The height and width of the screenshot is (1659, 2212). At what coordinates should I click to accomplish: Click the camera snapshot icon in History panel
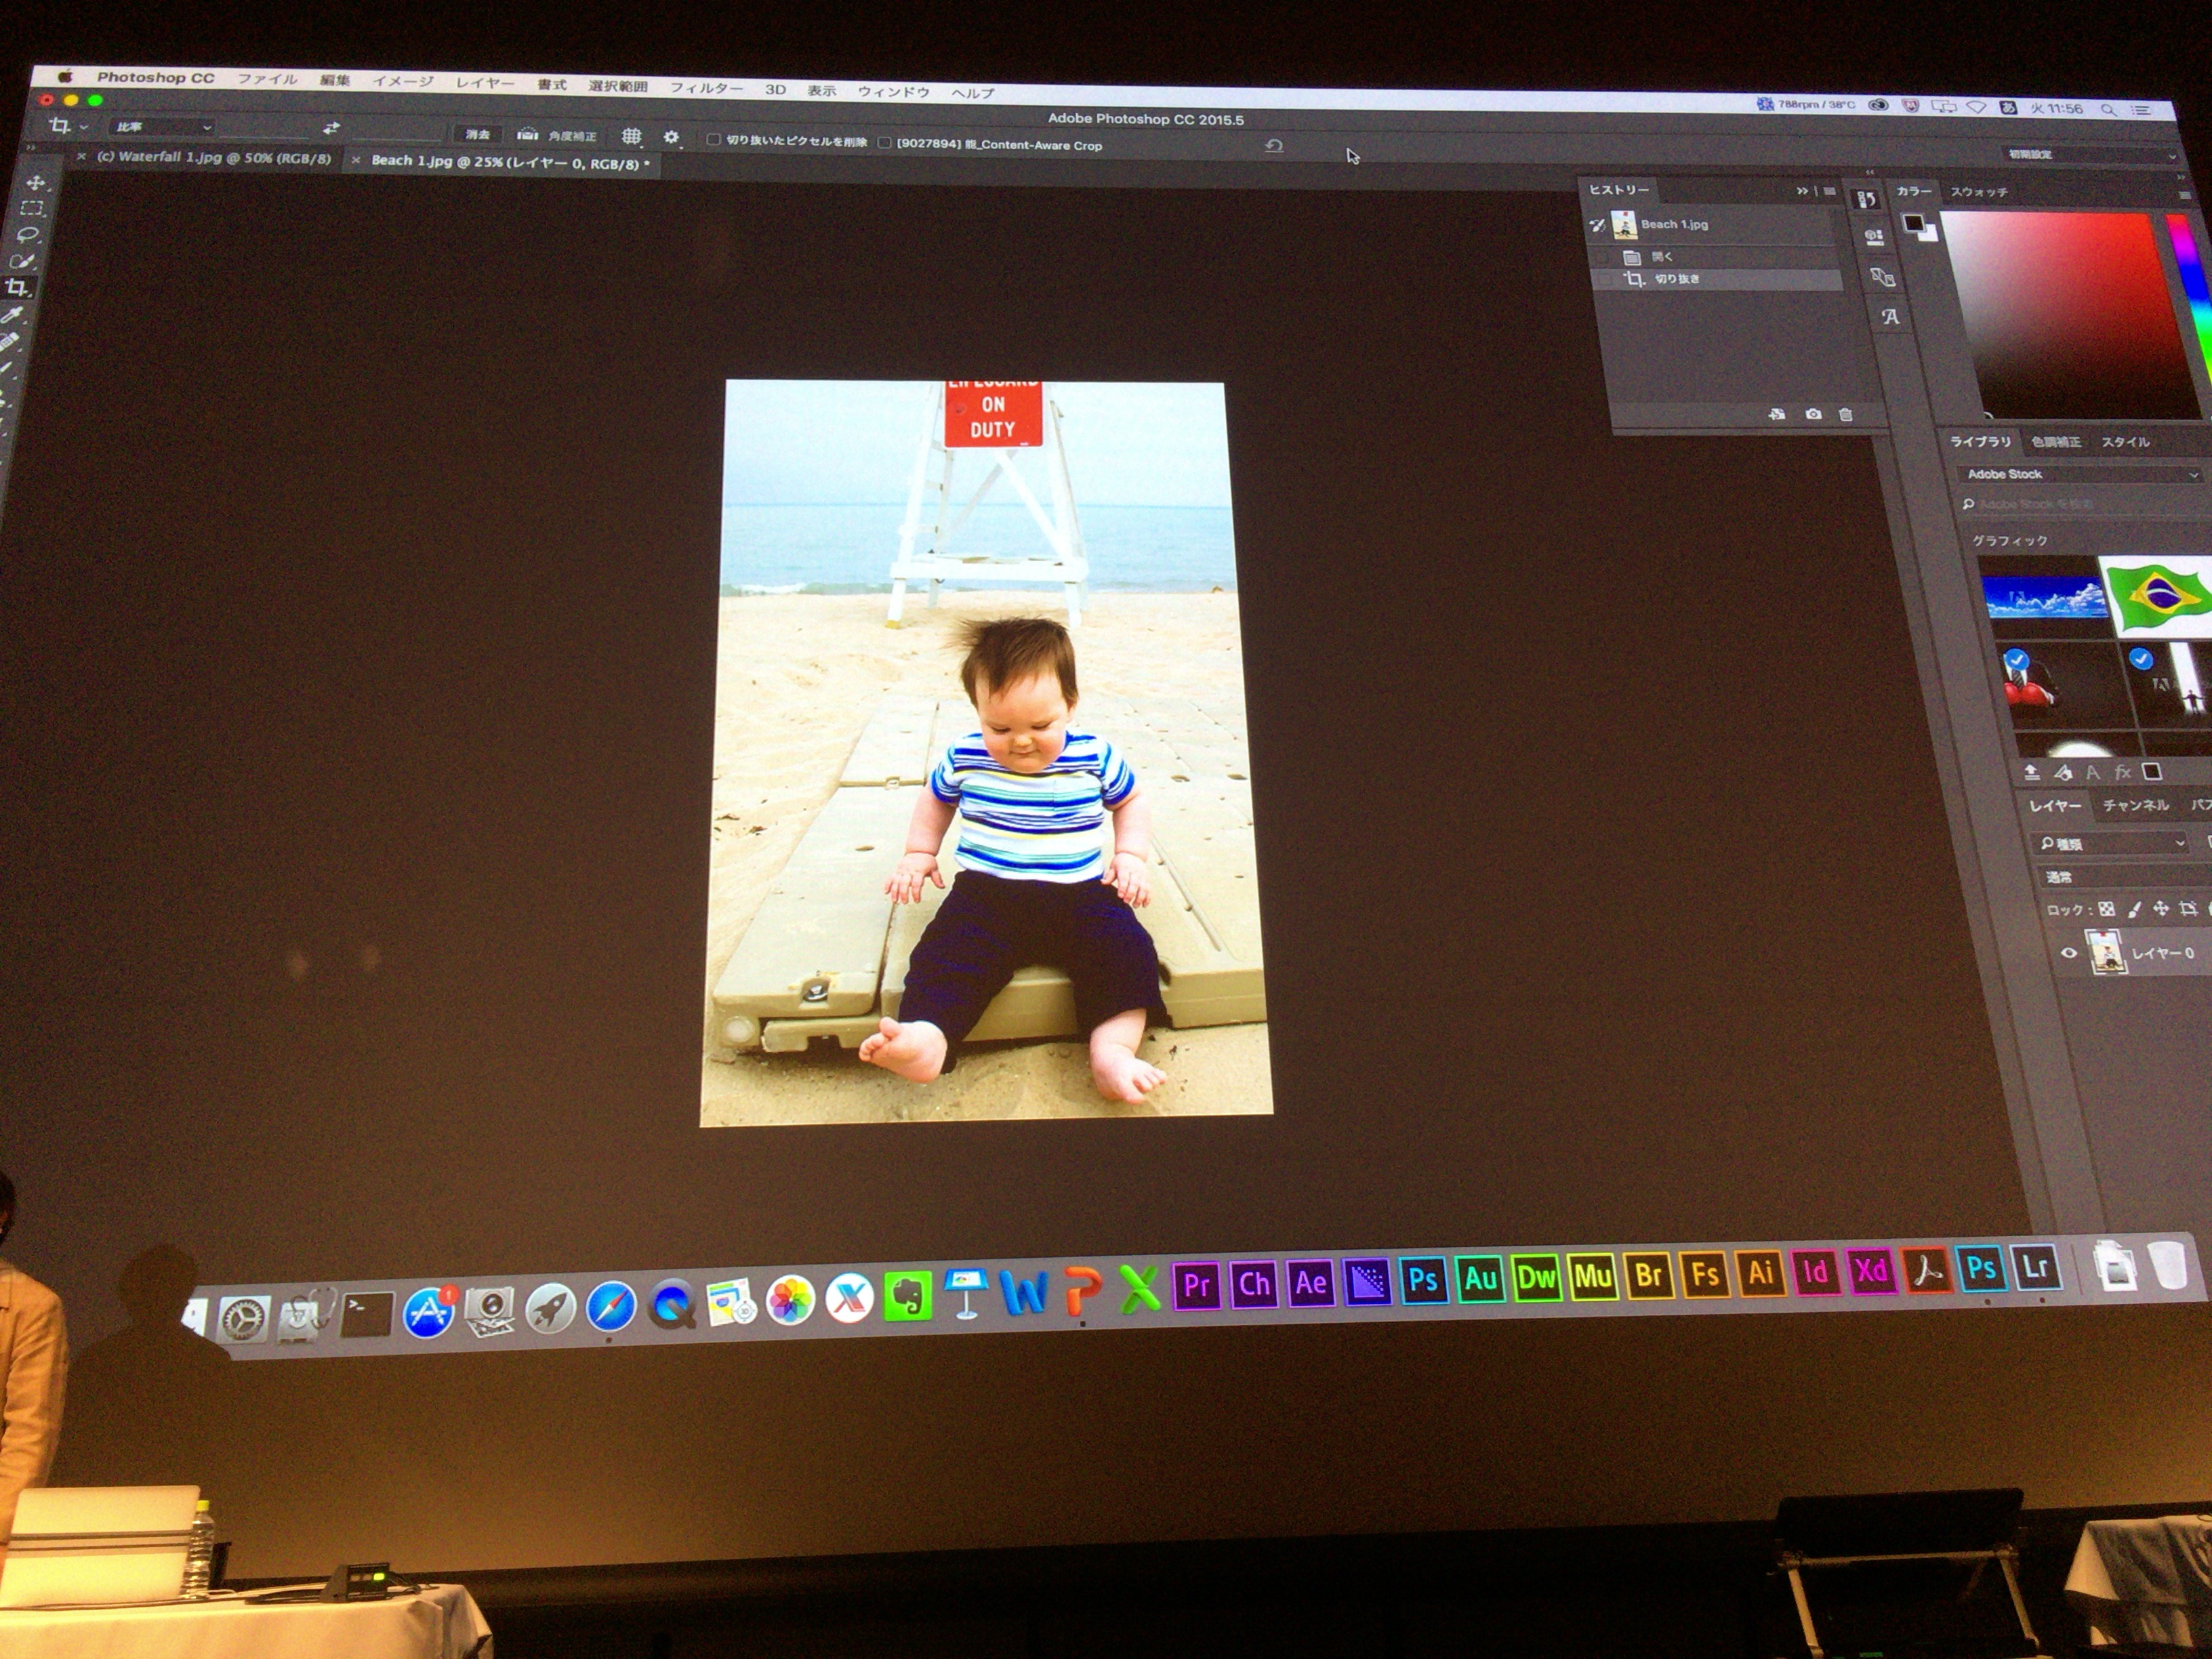1813,414
